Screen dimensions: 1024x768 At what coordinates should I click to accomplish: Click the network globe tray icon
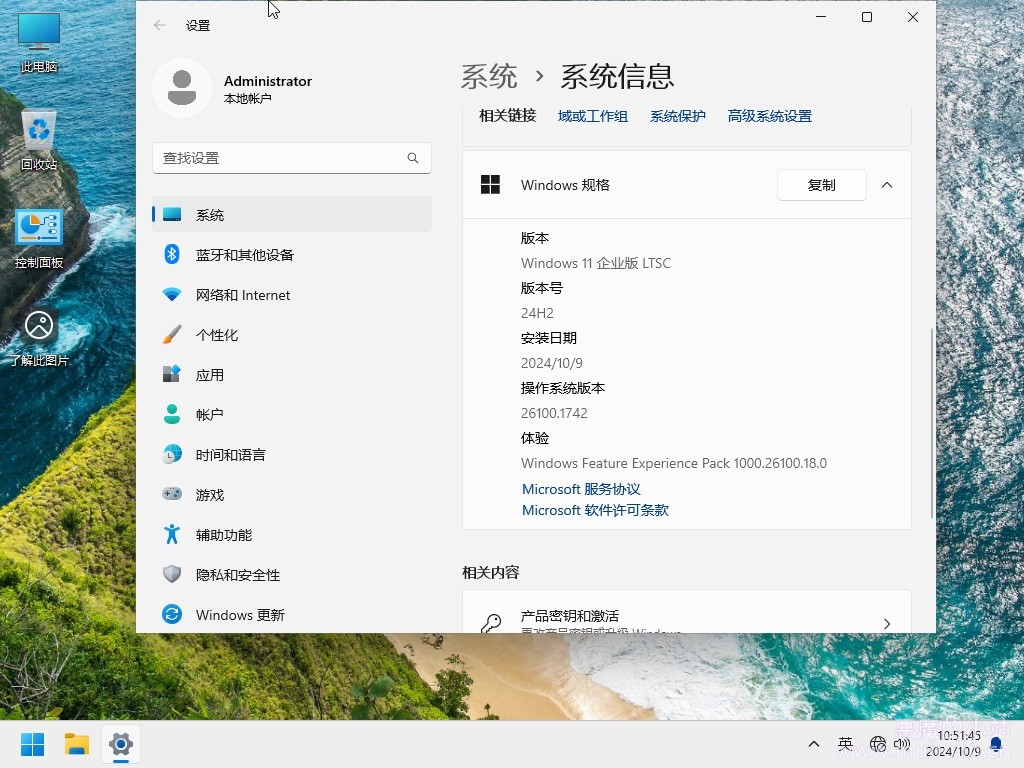click(878, 744)
